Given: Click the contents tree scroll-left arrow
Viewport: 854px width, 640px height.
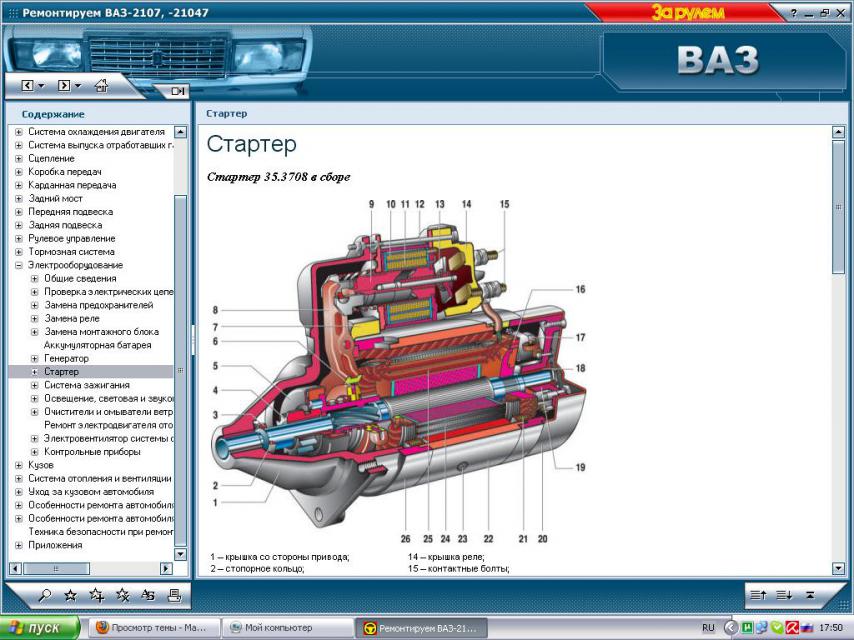Looking at the screenshot, I should click(16, 569).
